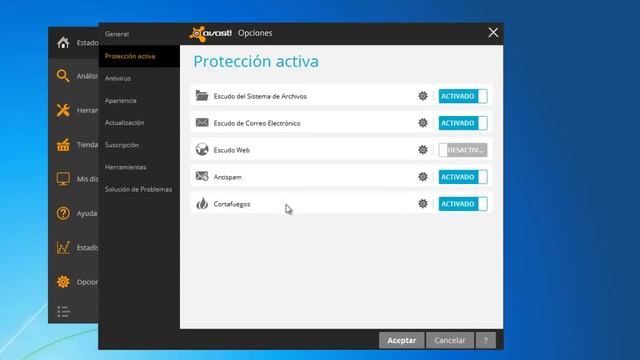The width and height of the screenshot is (640, 360).
Task: Open settings gear for Escudo de Correo Electrónico
Action: [x=422, y=123]
